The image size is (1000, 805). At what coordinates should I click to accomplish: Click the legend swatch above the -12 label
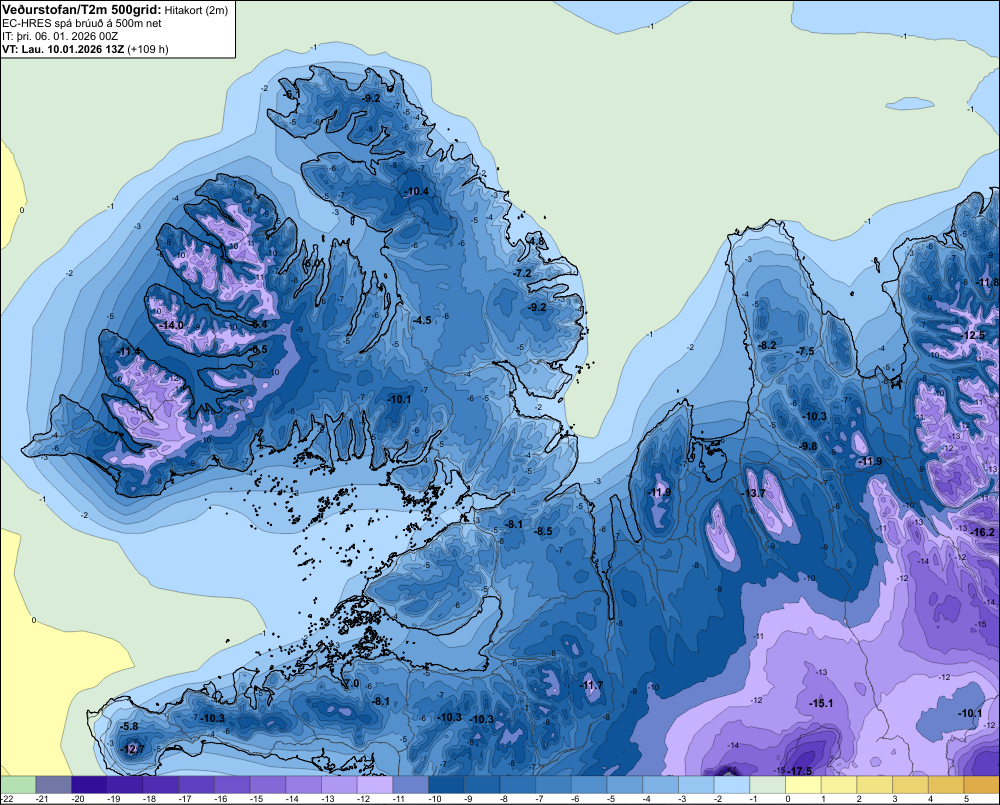pos(375,785)
